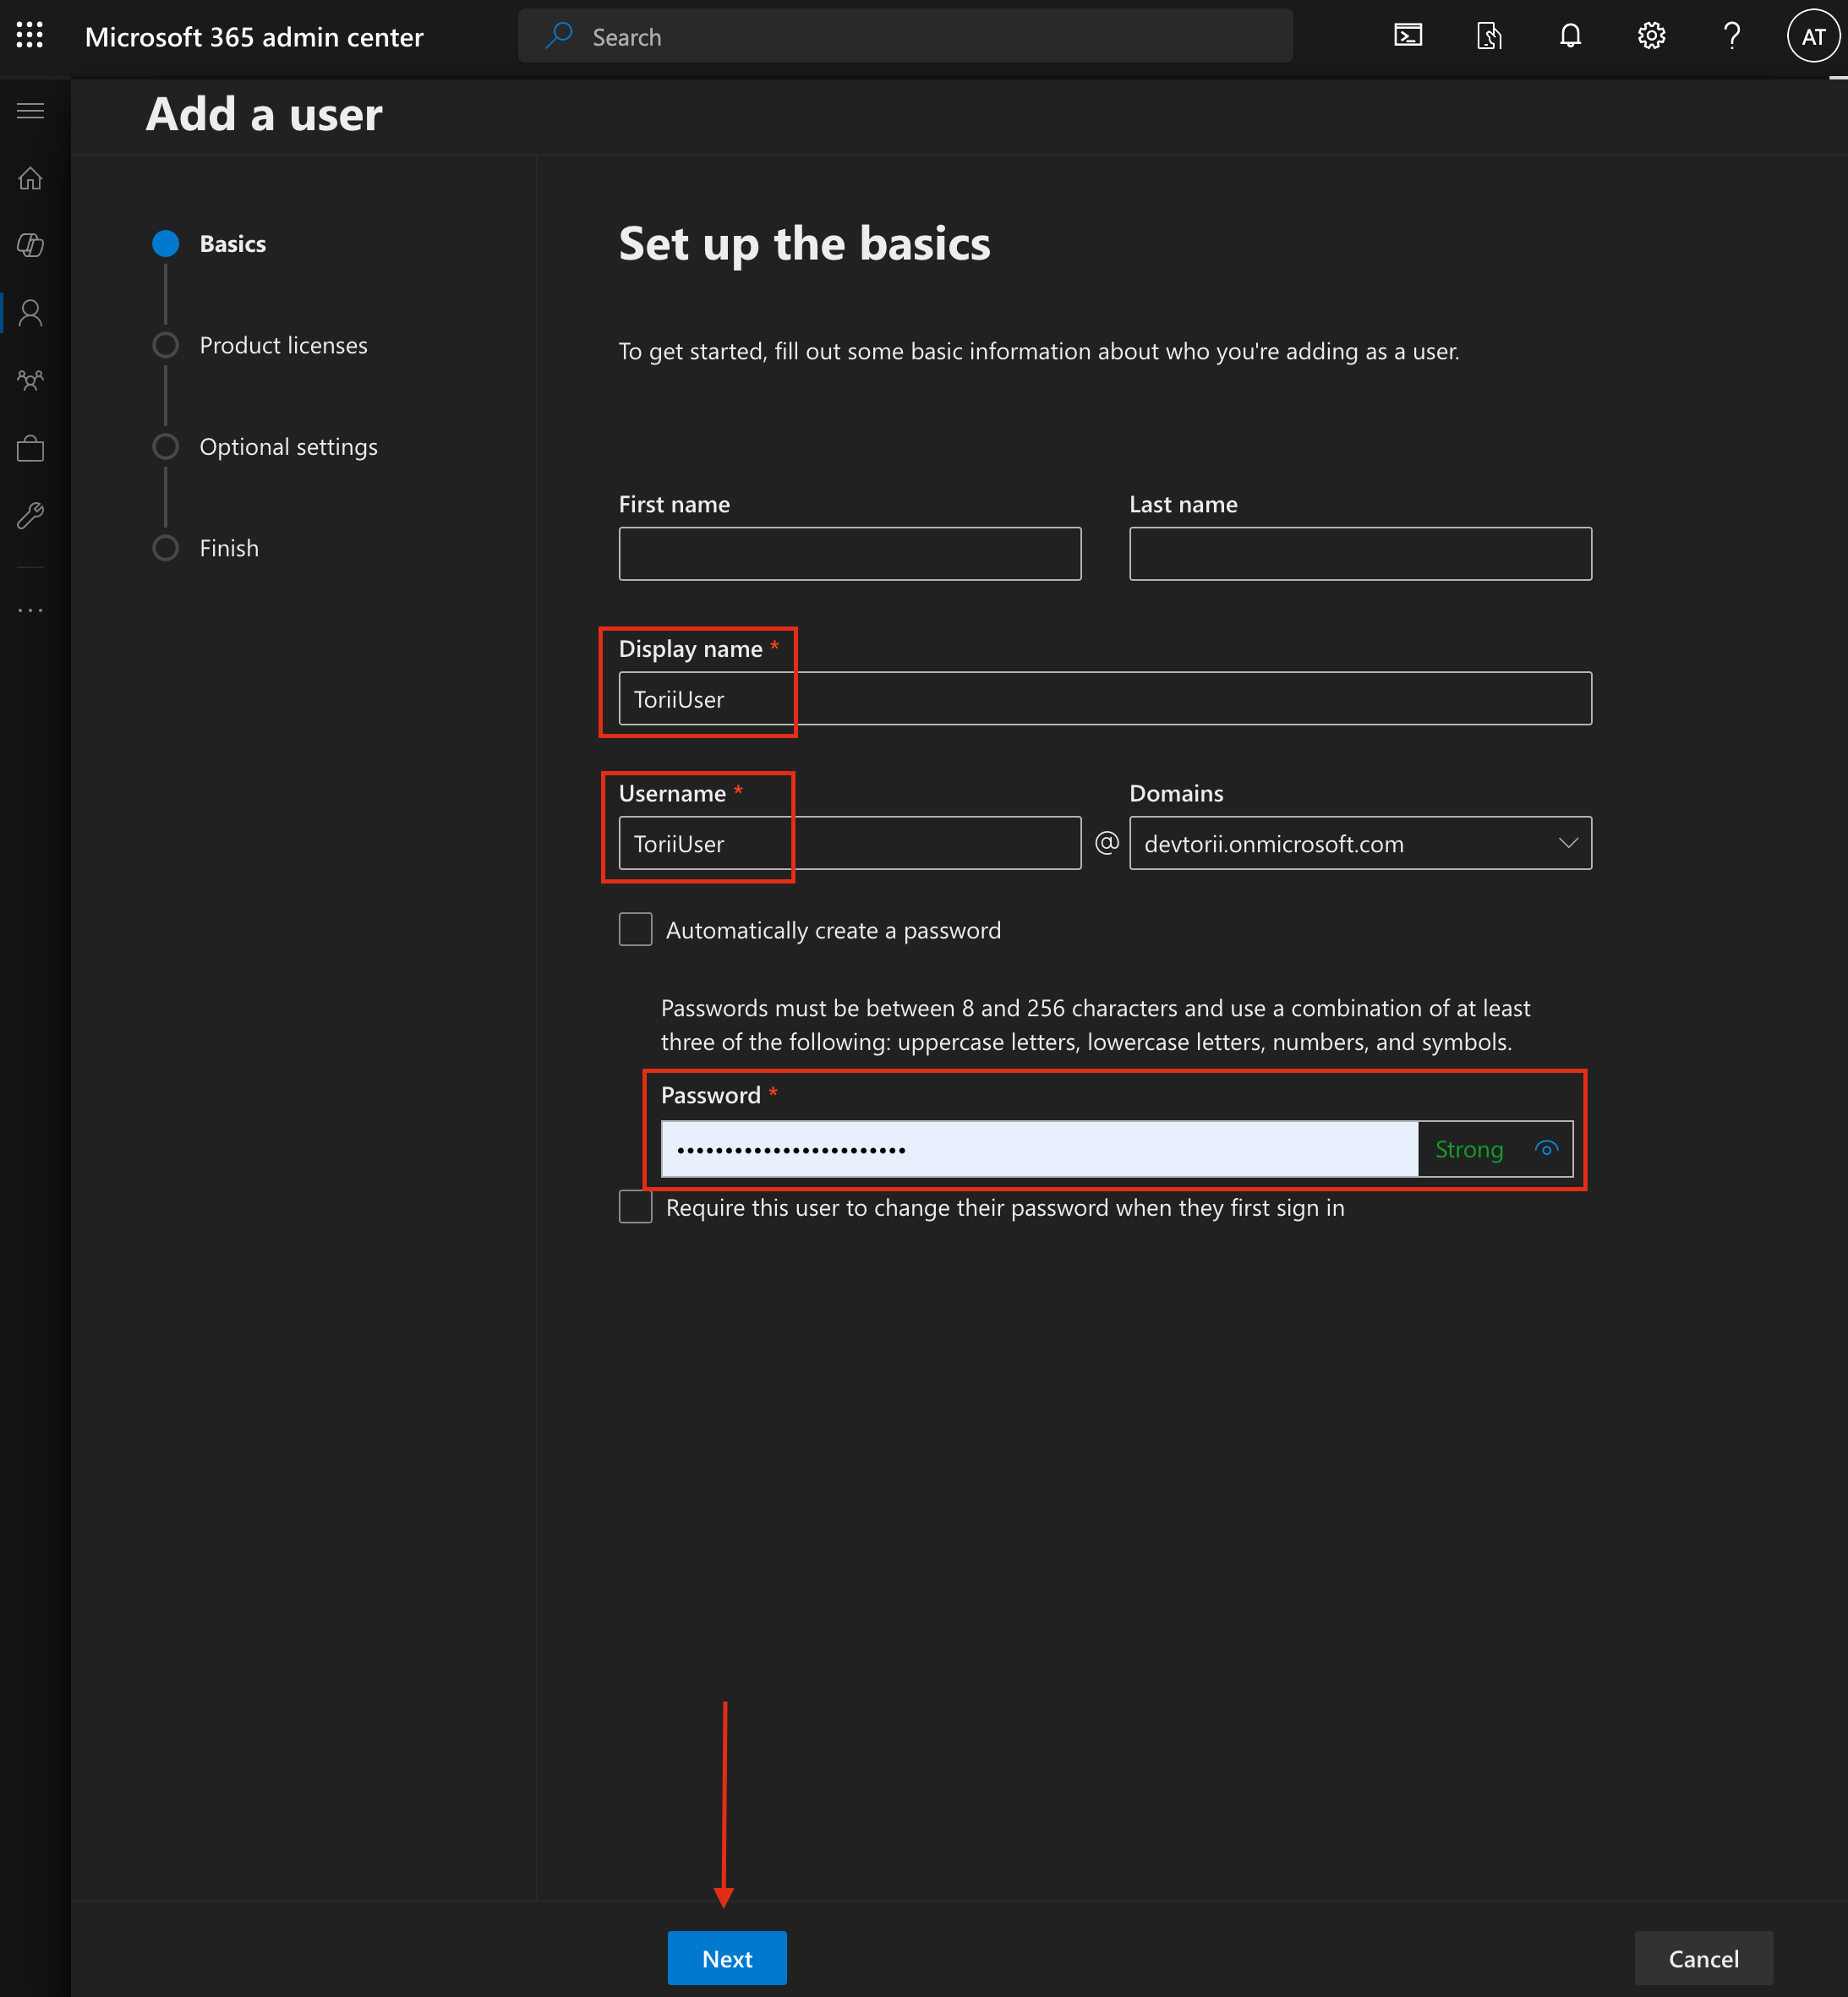Click the Add a user page title
This screenshot has width=1848, height=1997.
[x=264, y=114]
